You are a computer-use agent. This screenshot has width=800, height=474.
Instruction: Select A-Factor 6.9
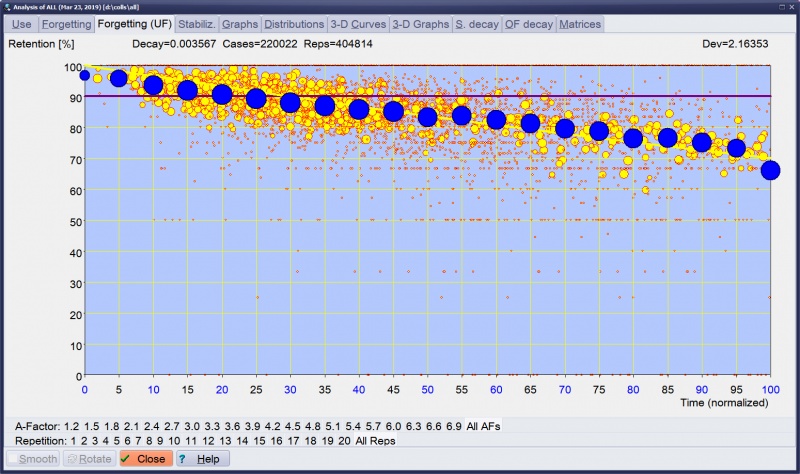(x=454, y=426)
